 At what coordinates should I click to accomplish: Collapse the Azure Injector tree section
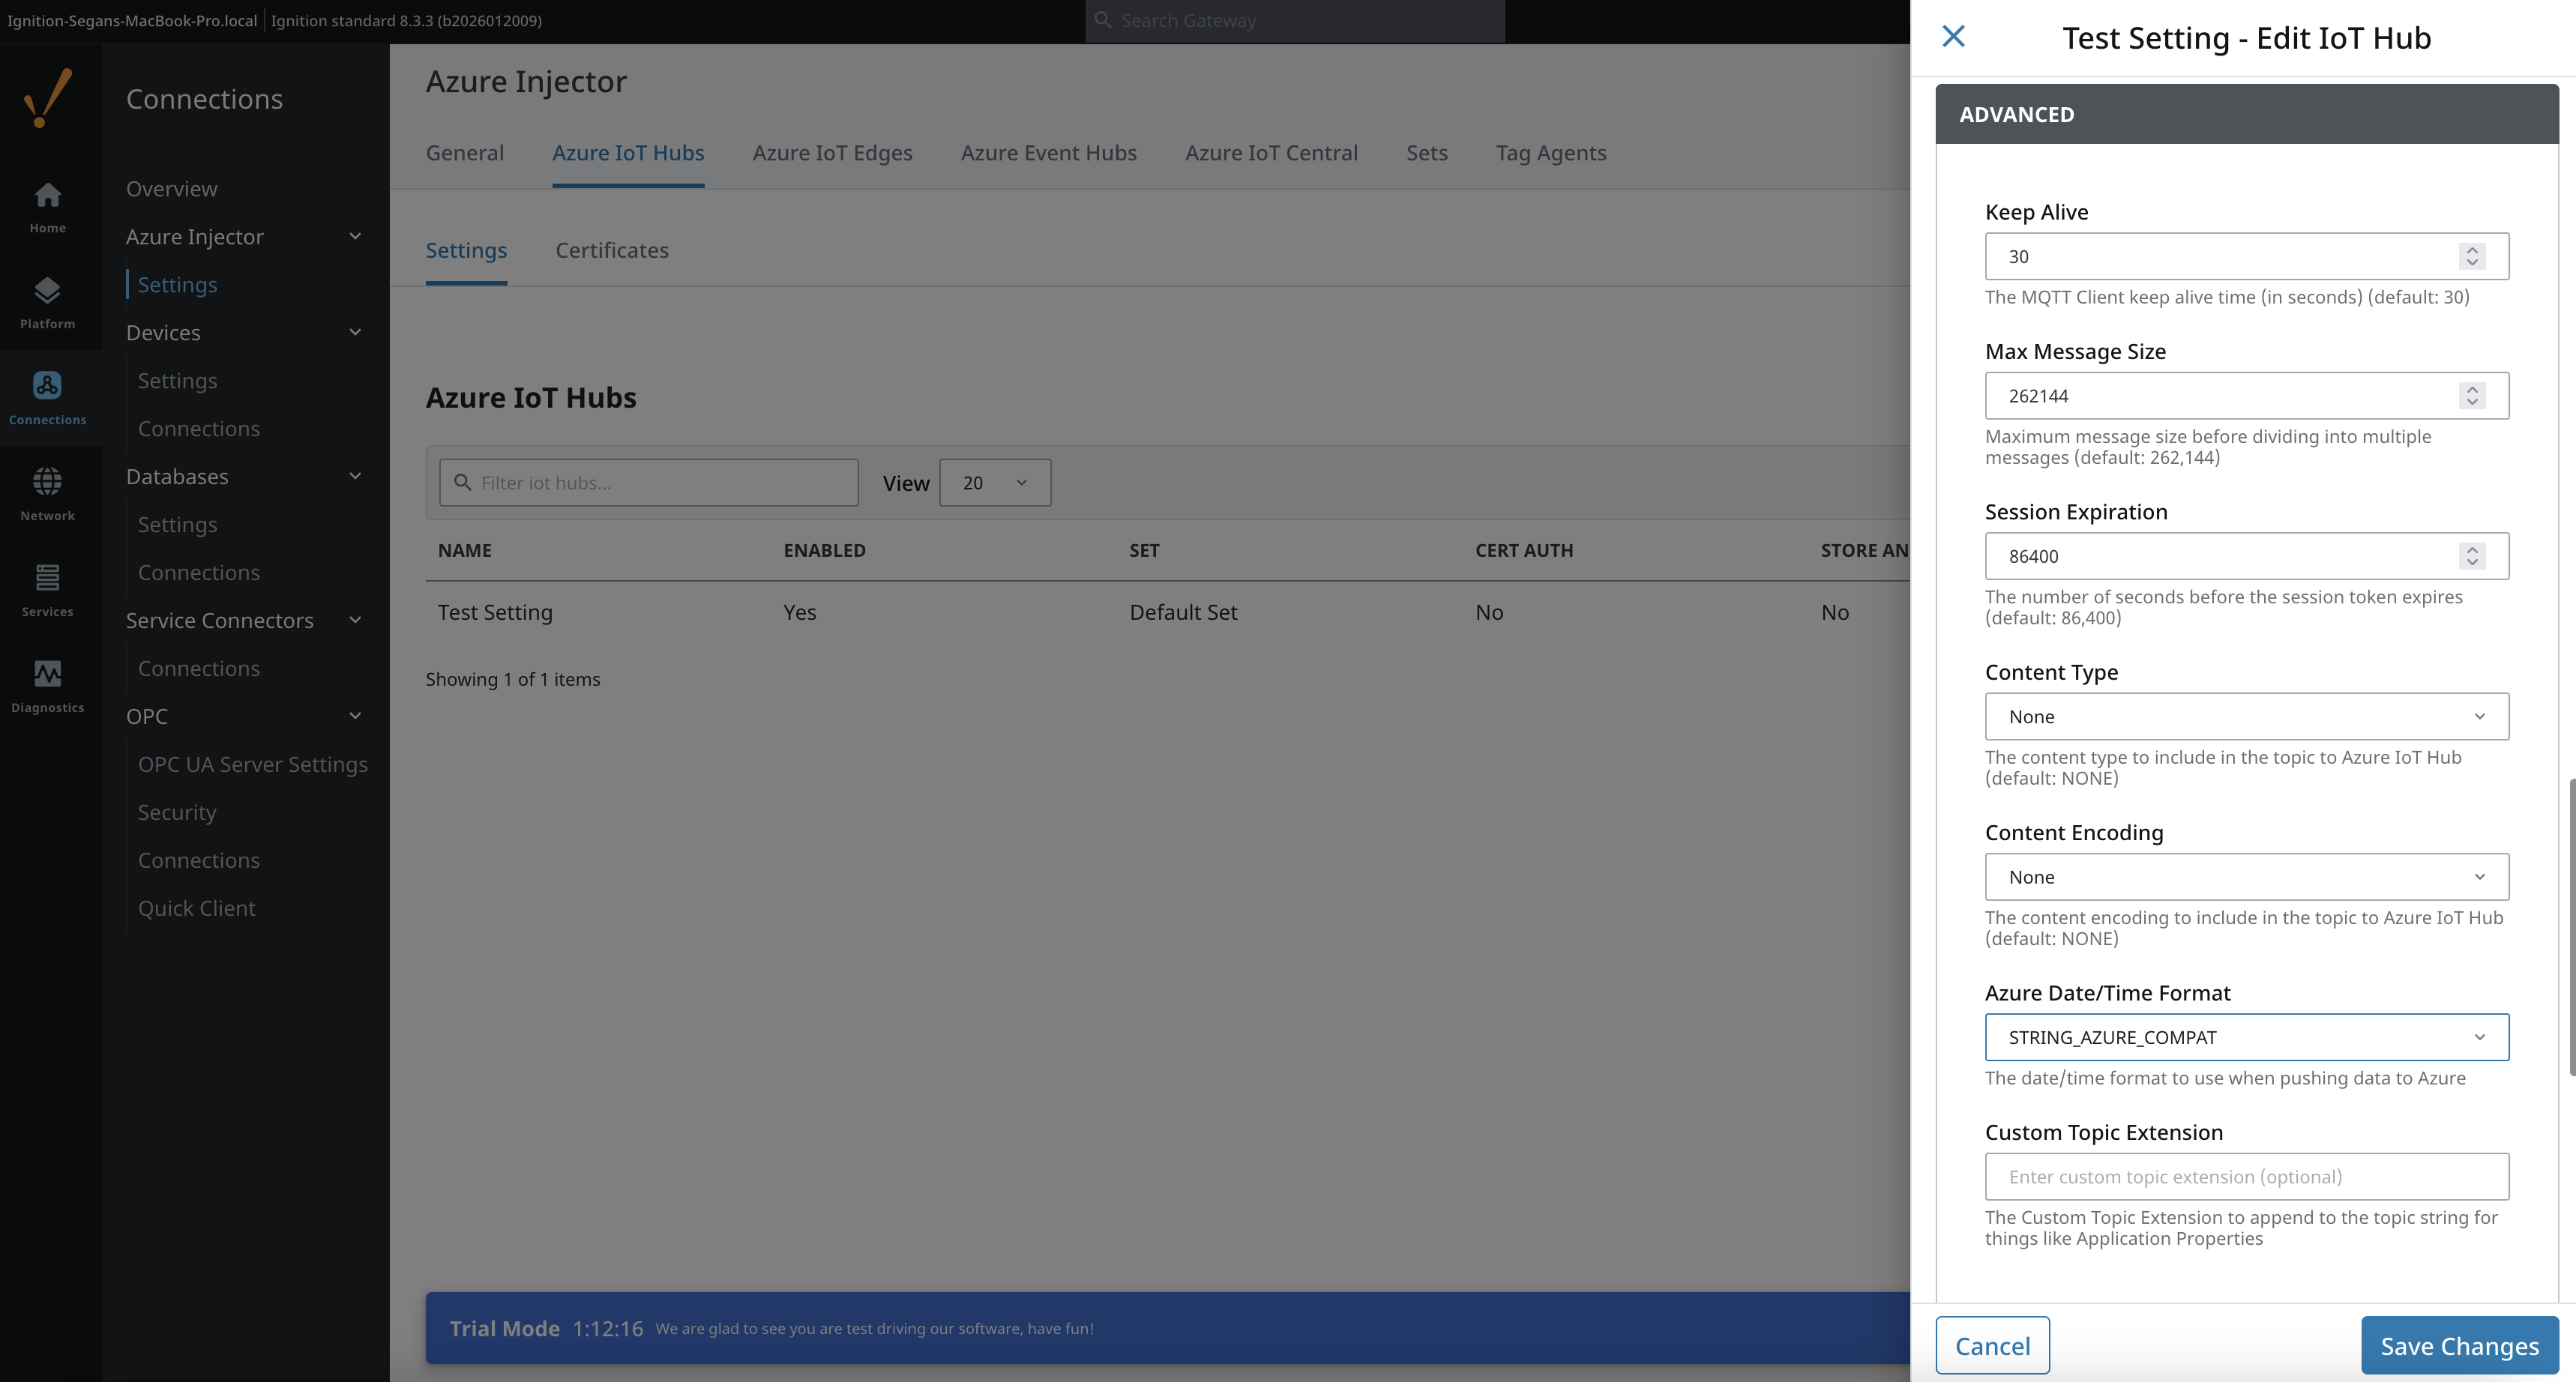[x=355, y=237]
